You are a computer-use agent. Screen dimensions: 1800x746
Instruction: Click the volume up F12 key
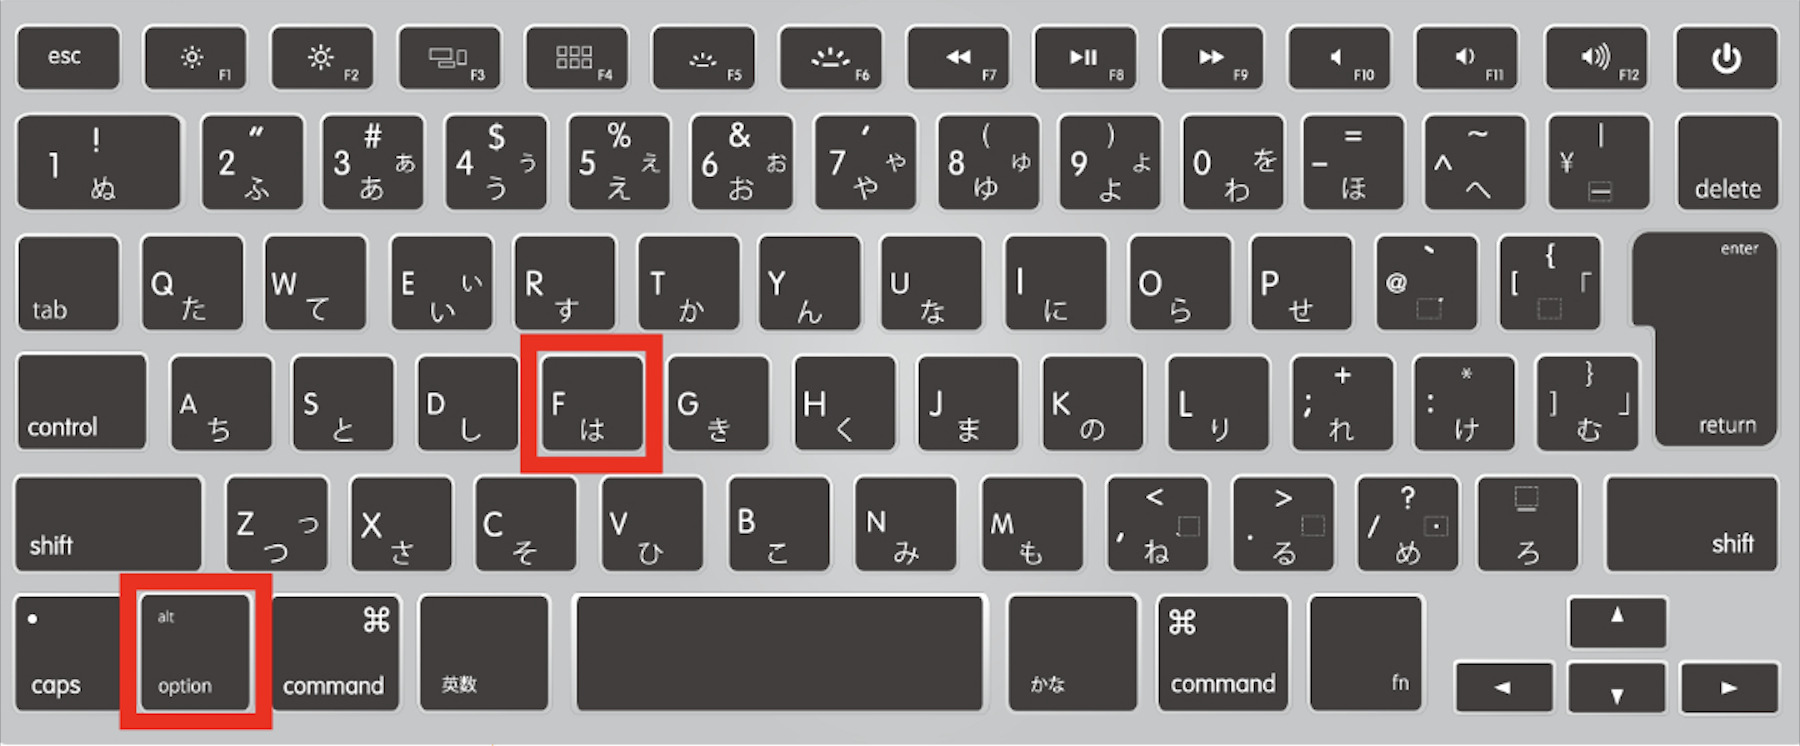click(x=1595, y=58)
